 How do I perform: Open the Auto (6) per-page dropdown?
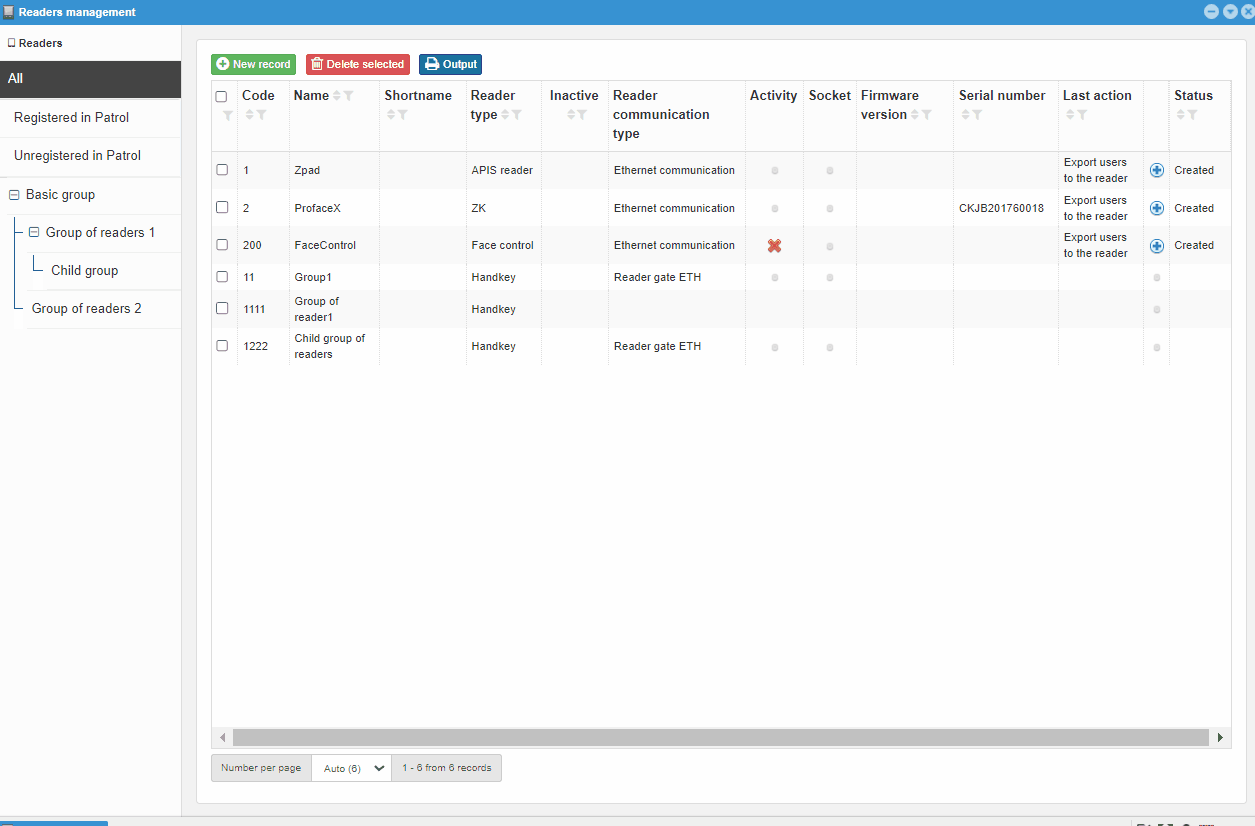point(351,768)
